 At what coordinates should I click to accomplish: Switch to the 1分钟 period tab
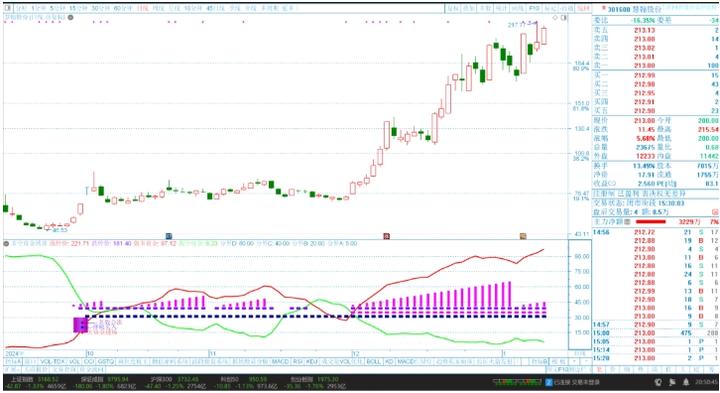pyautogui.click(x=38, y=8)
